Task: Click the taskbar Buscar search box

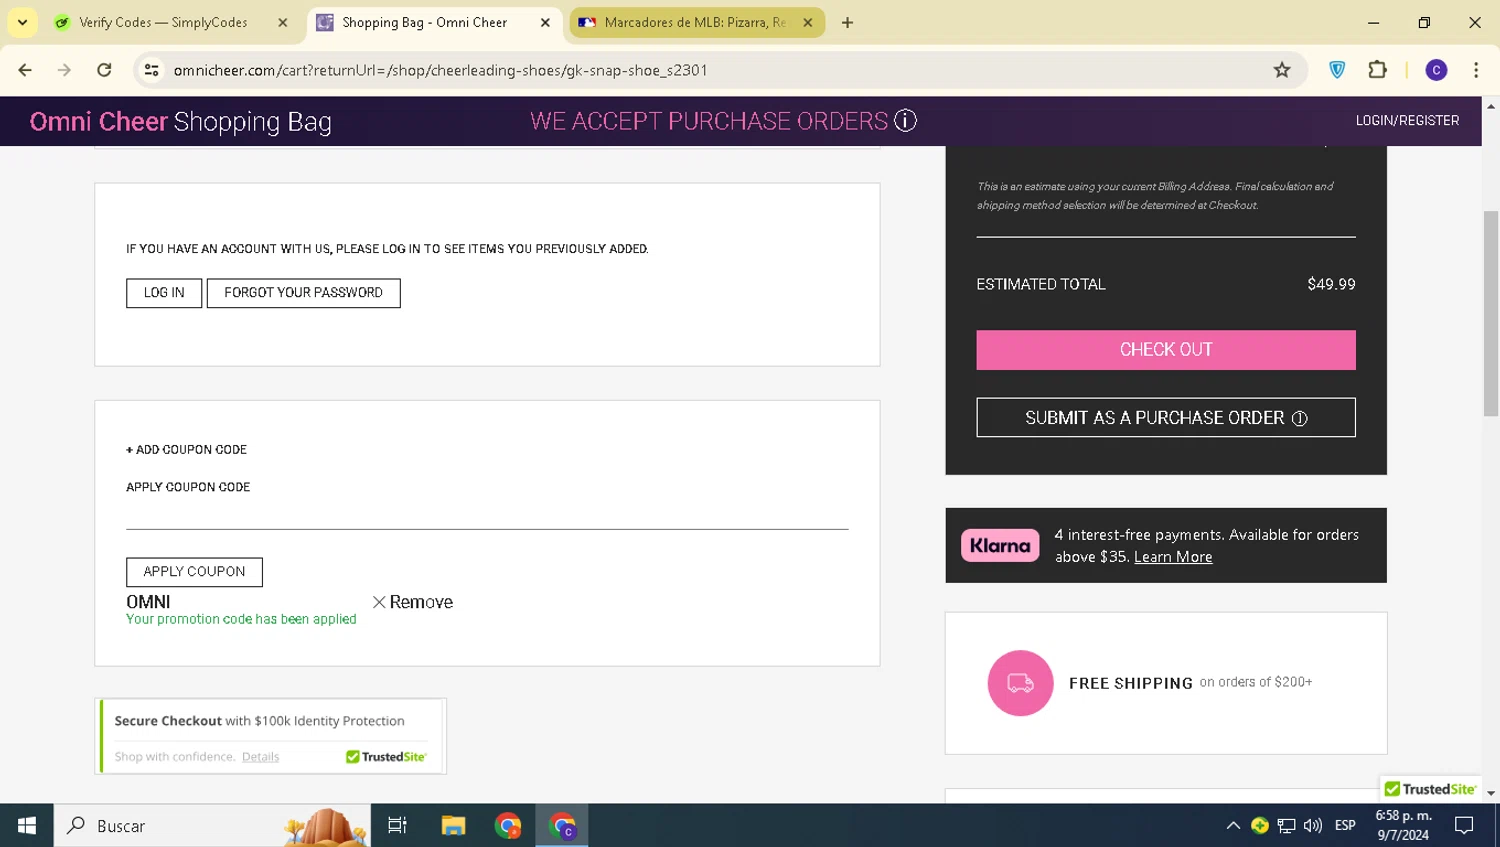Action: coord(212,825)
